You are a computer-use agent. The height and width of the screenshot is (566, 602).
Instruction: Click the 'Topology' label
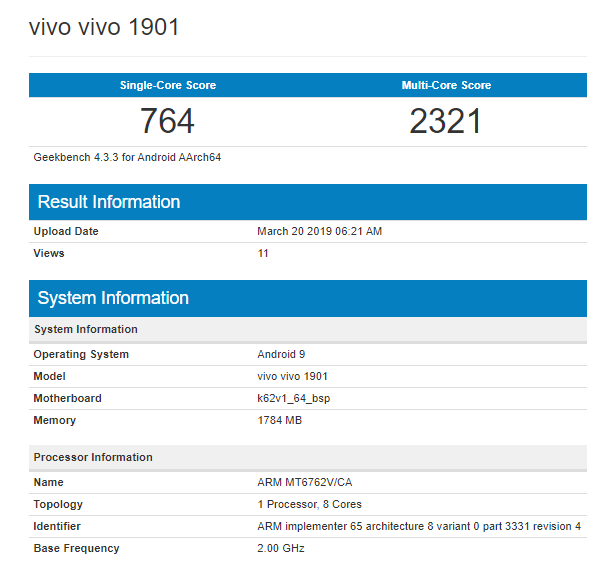coord(58,505)
